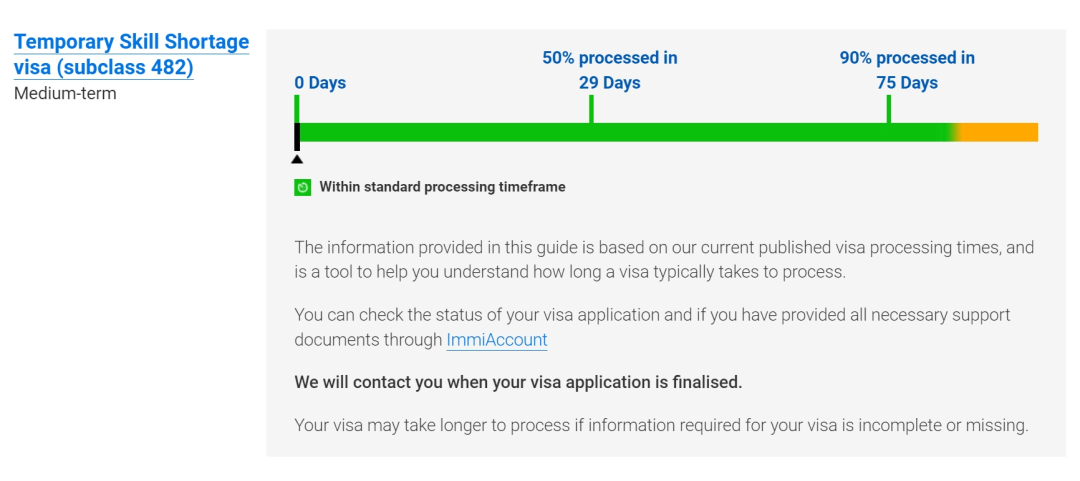
Task: Open the Temporary Skill Shortage visa link
Action: pyautogui.click(x=131, y=55)
